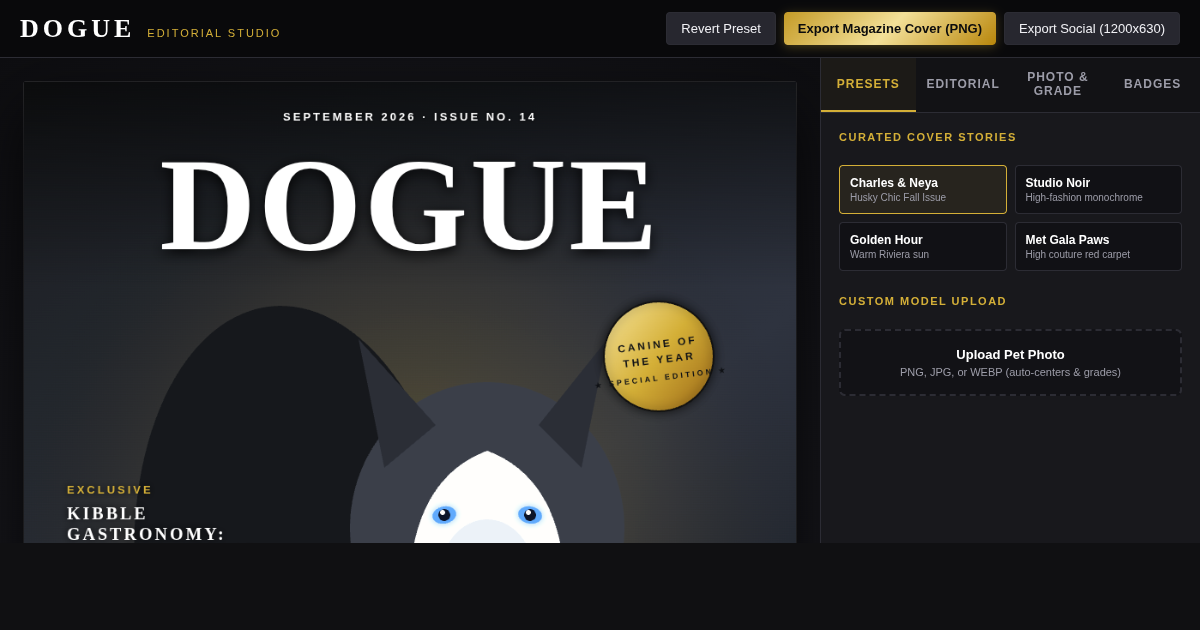Export Magazine Cover as PNG
1200x630 pixels.
(x=890, y=28)
